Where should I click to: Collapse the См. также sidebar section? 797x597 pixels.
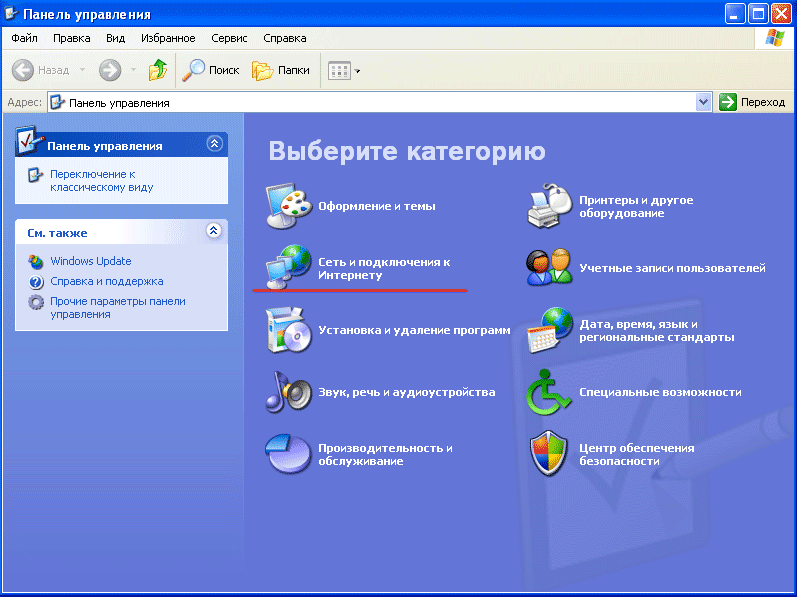point(213,232)
